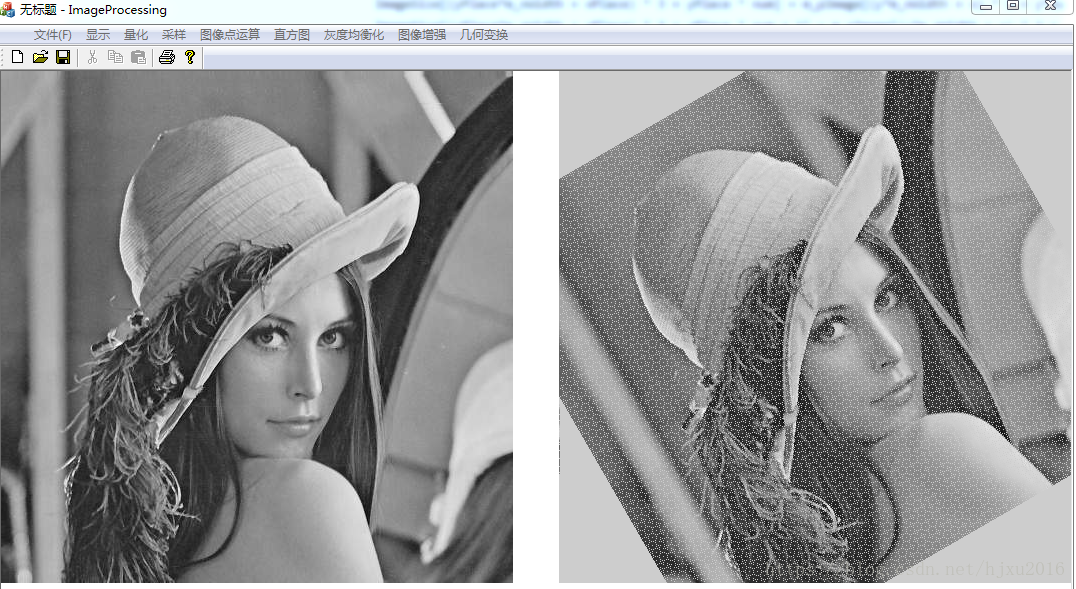The height and width of the screenshot is (589, 1076).
Task: Minimize the ImageProcessing window
Action: pyautogui.click(x=985, y=7)
